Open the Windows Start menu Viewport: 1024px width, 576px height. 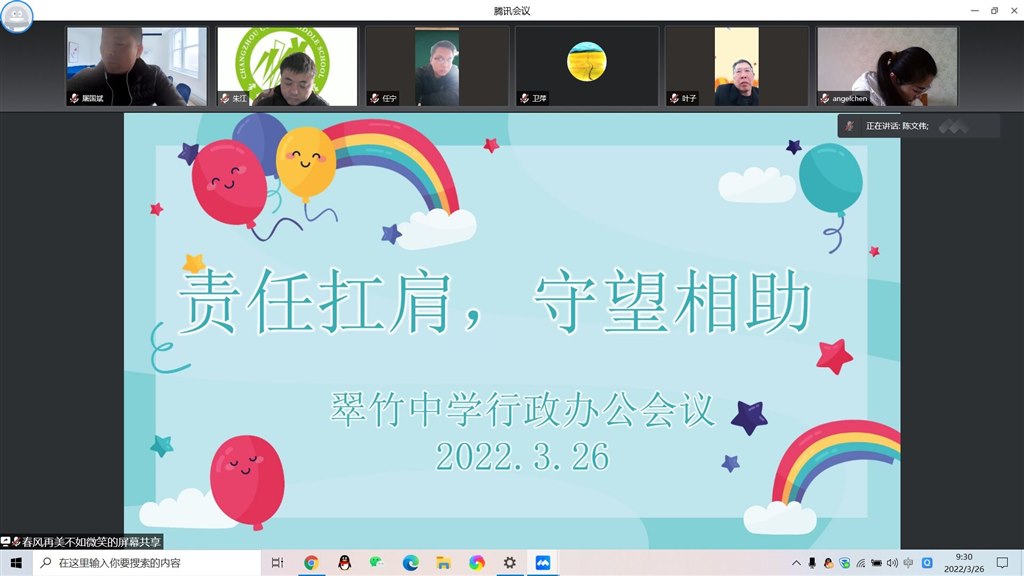14,562
